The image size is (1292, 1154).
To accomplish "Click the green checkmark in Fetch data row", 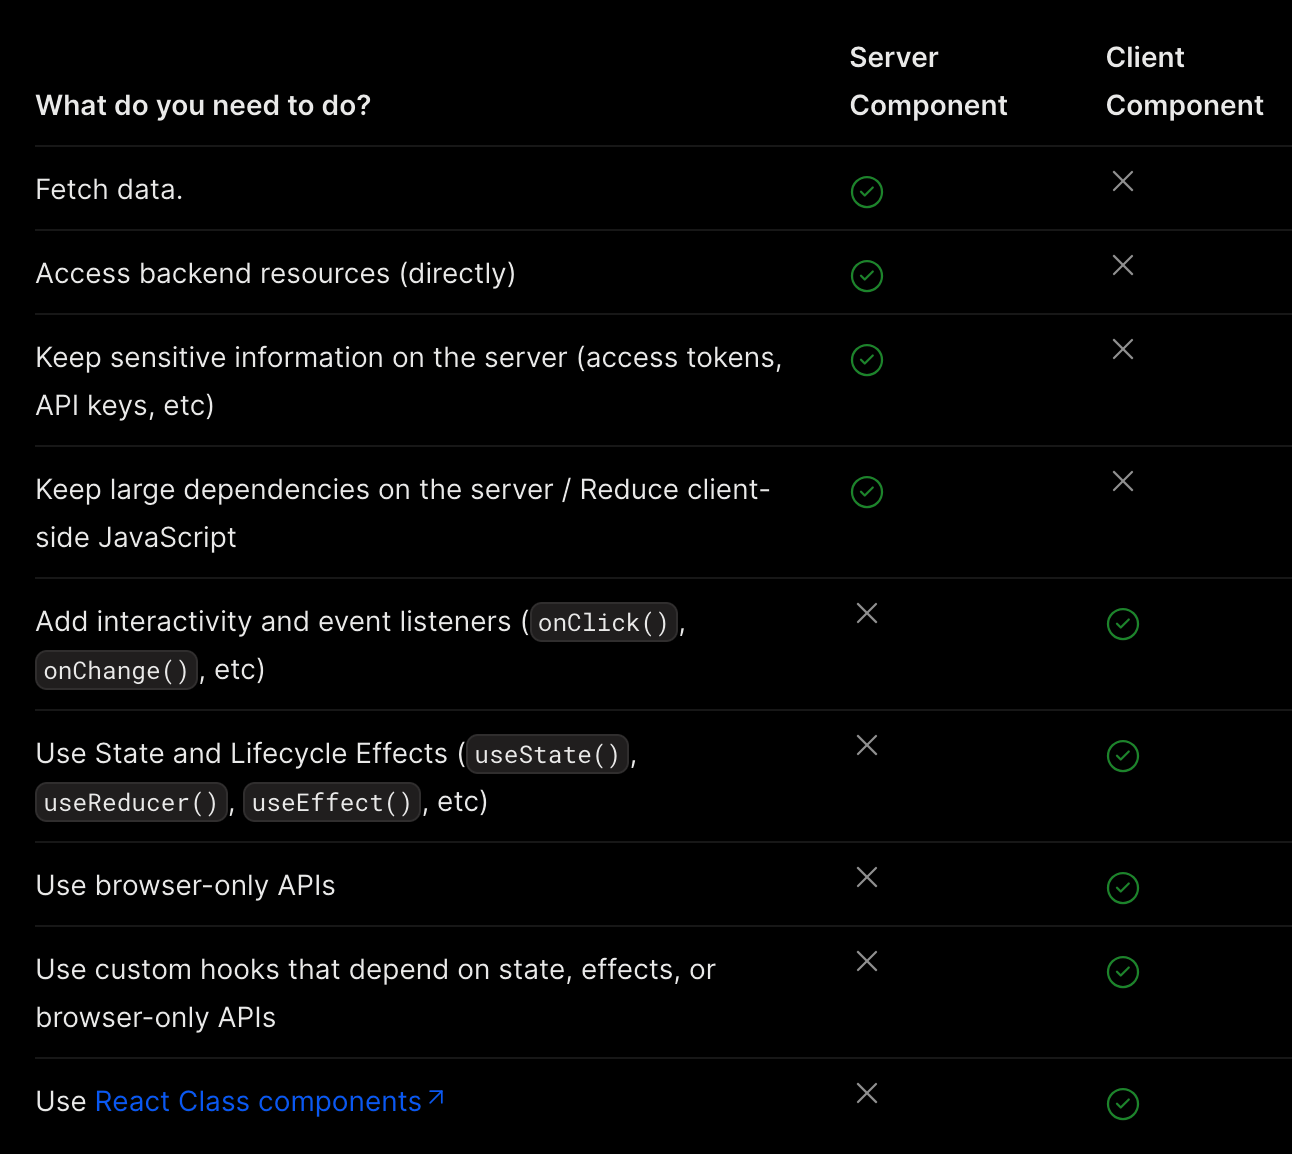I will [x=866, y=192].
